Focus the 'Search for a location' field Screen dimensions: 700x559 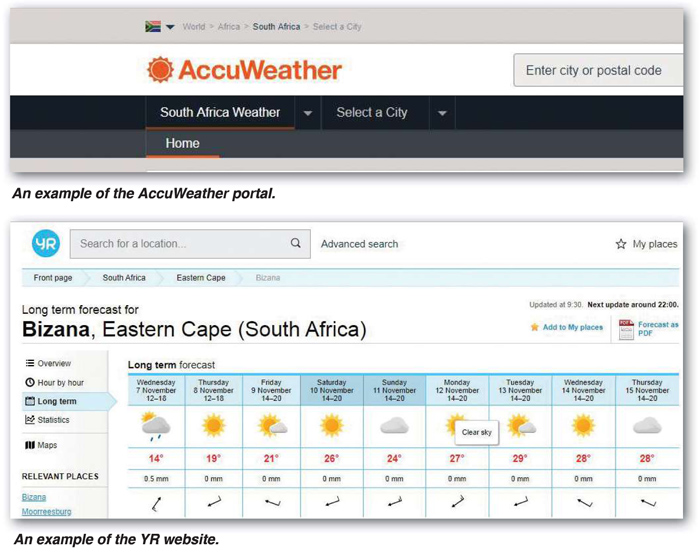tap(190, 244)
